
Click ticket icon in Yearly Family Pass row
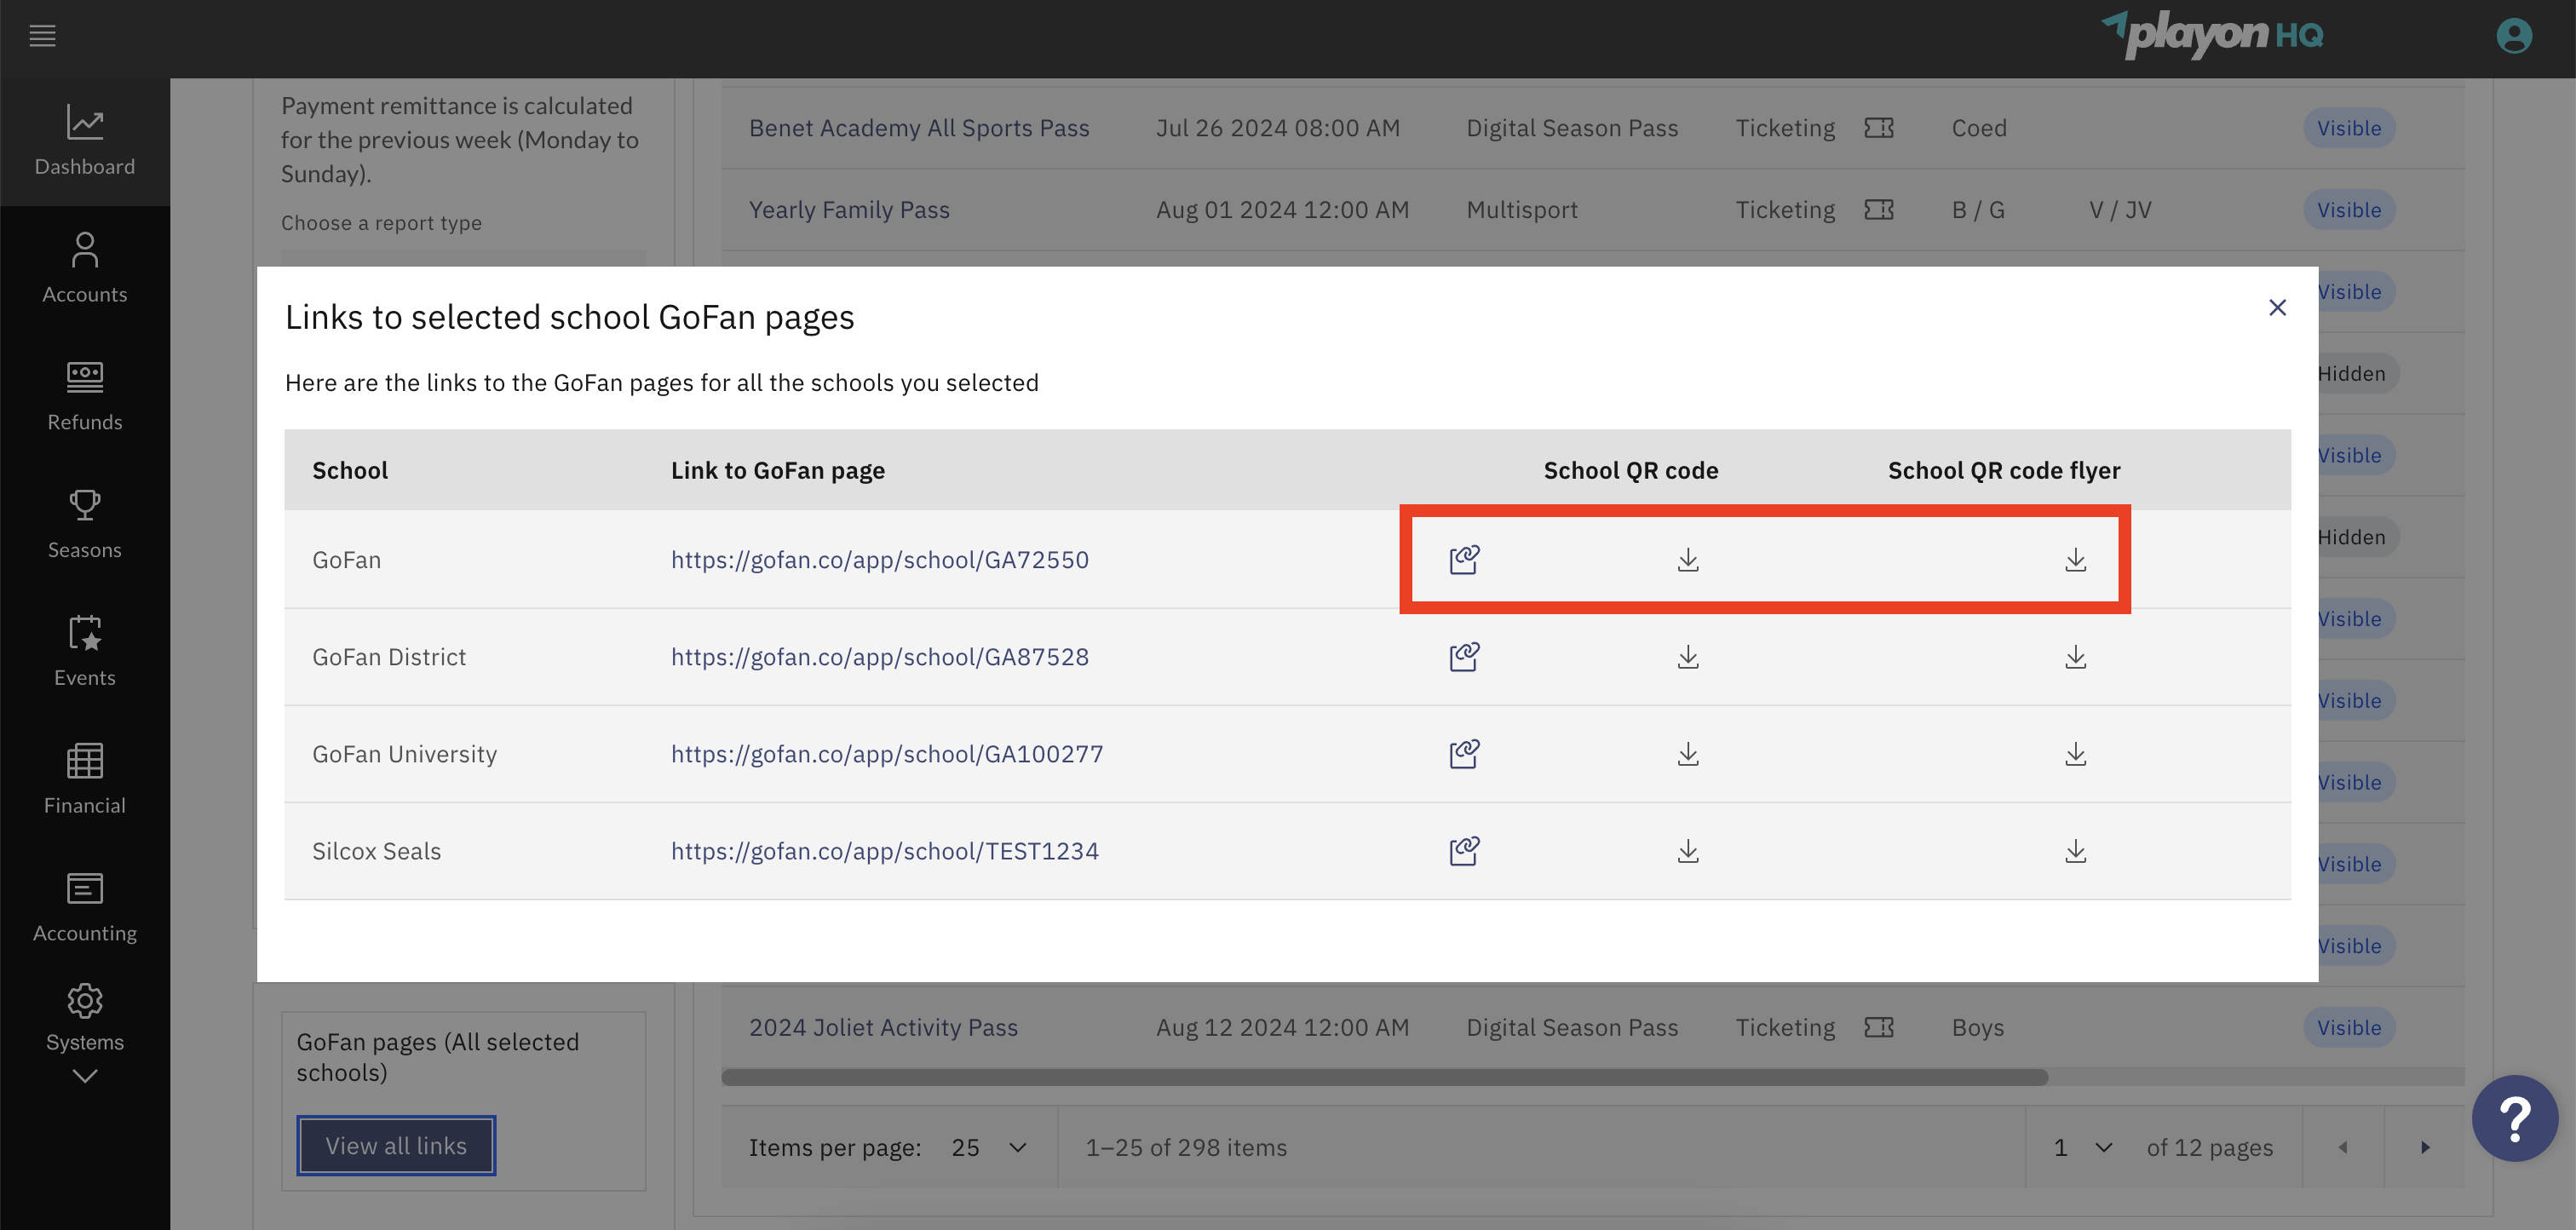click(1879, 210)
